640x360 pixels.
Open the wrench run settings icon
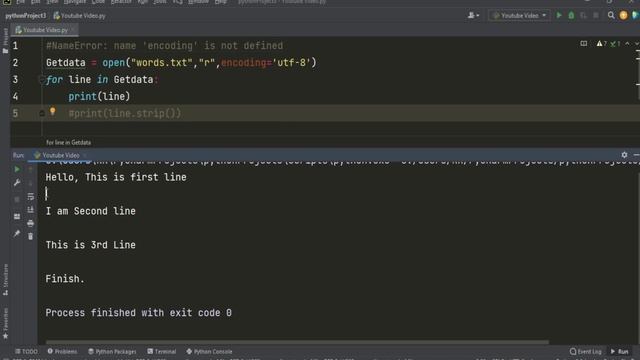click(x=17, y=183)
